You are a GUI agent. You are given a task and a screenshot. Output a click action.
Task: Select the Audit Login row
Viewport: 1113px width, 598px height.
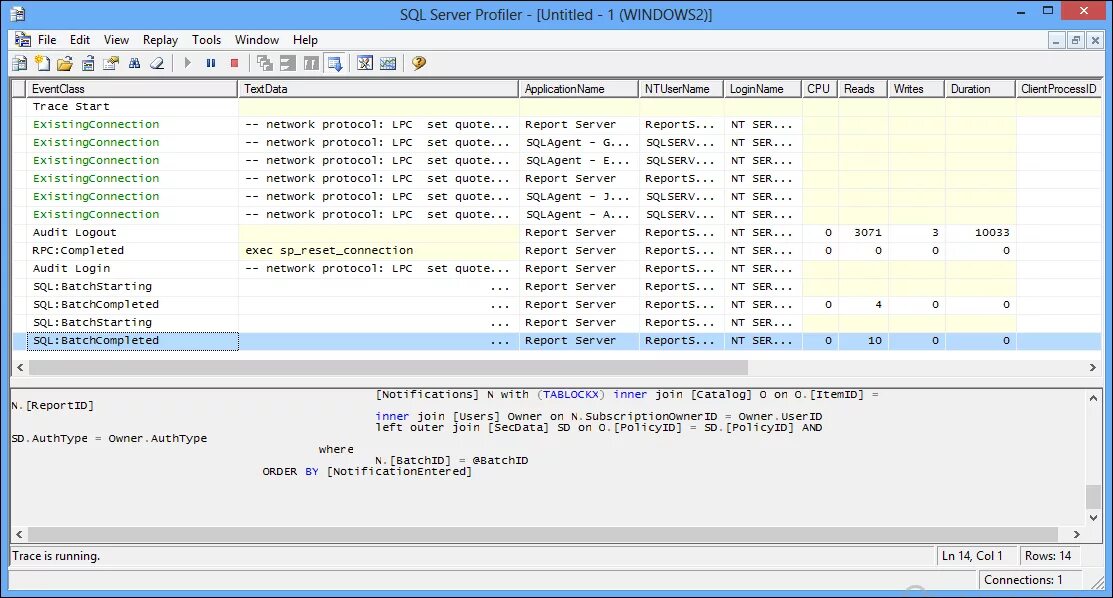coord(557,268)
